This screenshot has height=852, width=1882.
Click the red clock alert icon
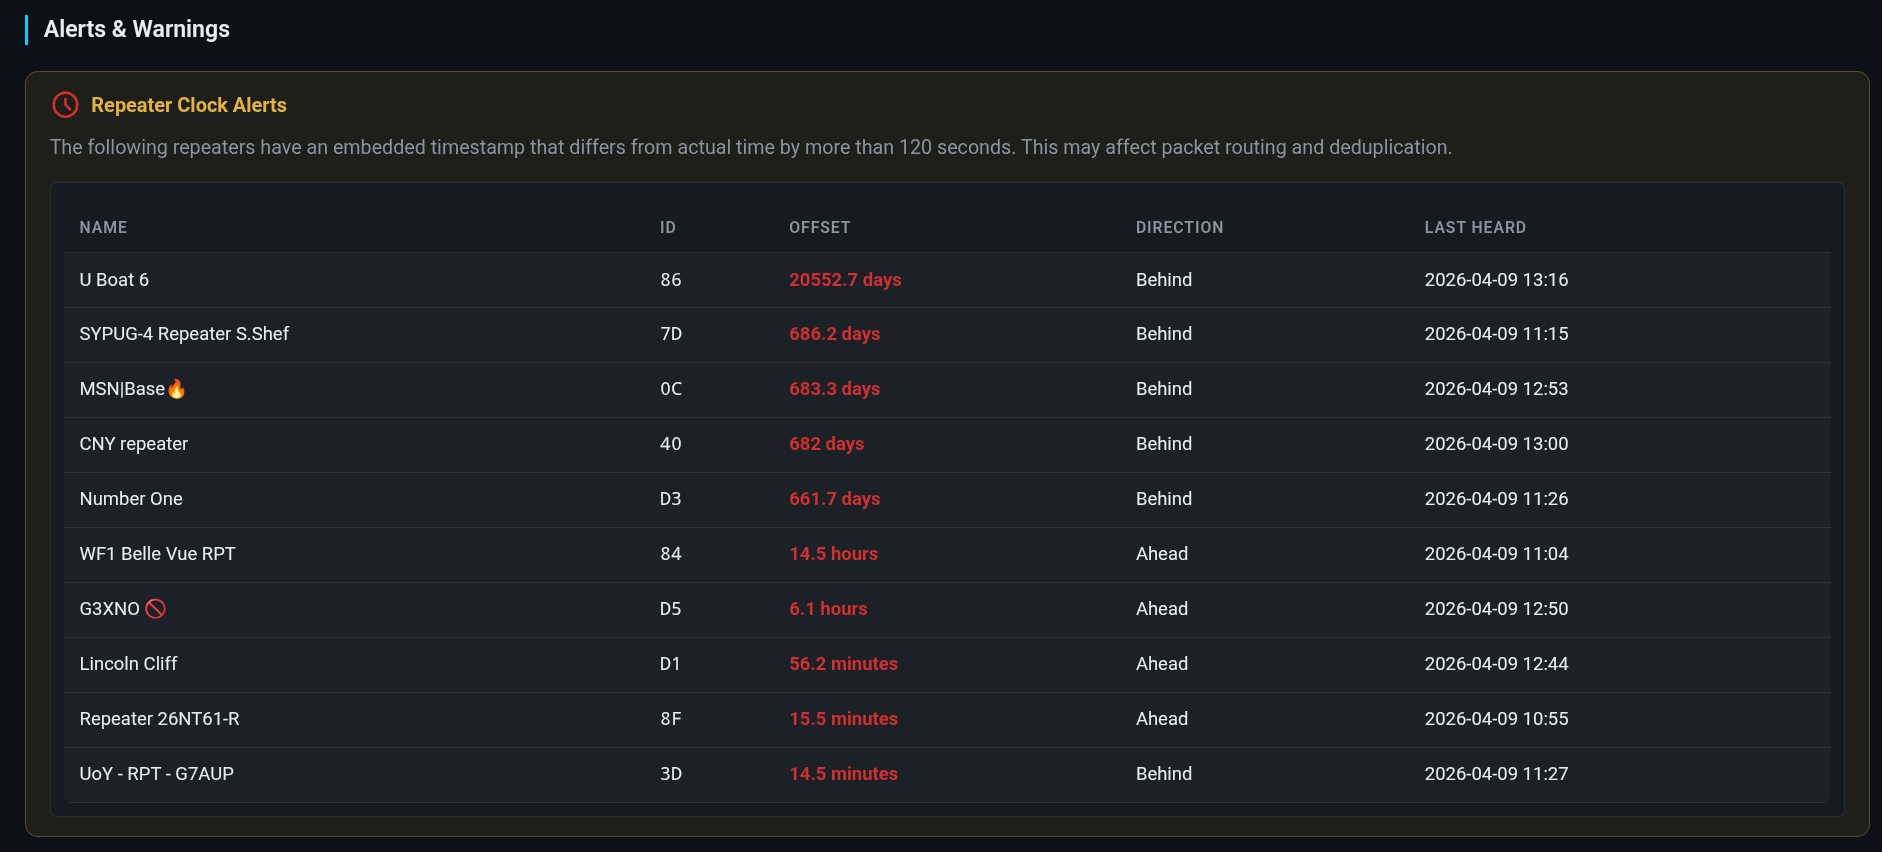(x=65, y=105)
